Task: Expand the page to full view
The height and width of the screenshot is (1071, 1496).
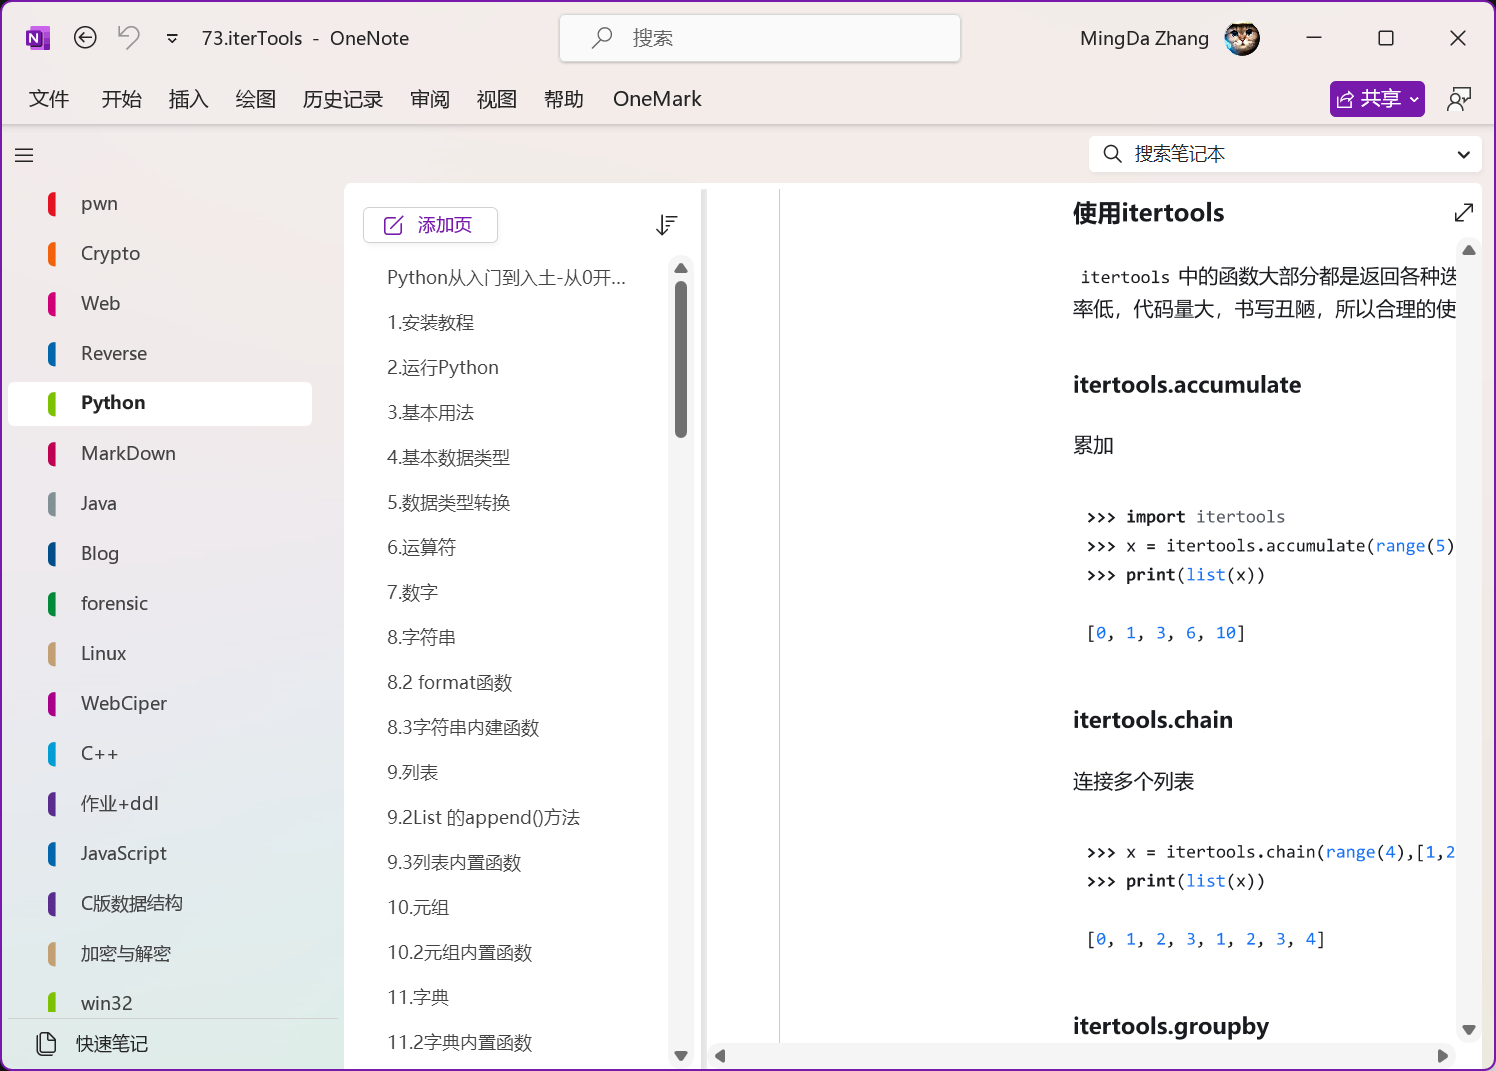Action: (x=1463, y=213)
